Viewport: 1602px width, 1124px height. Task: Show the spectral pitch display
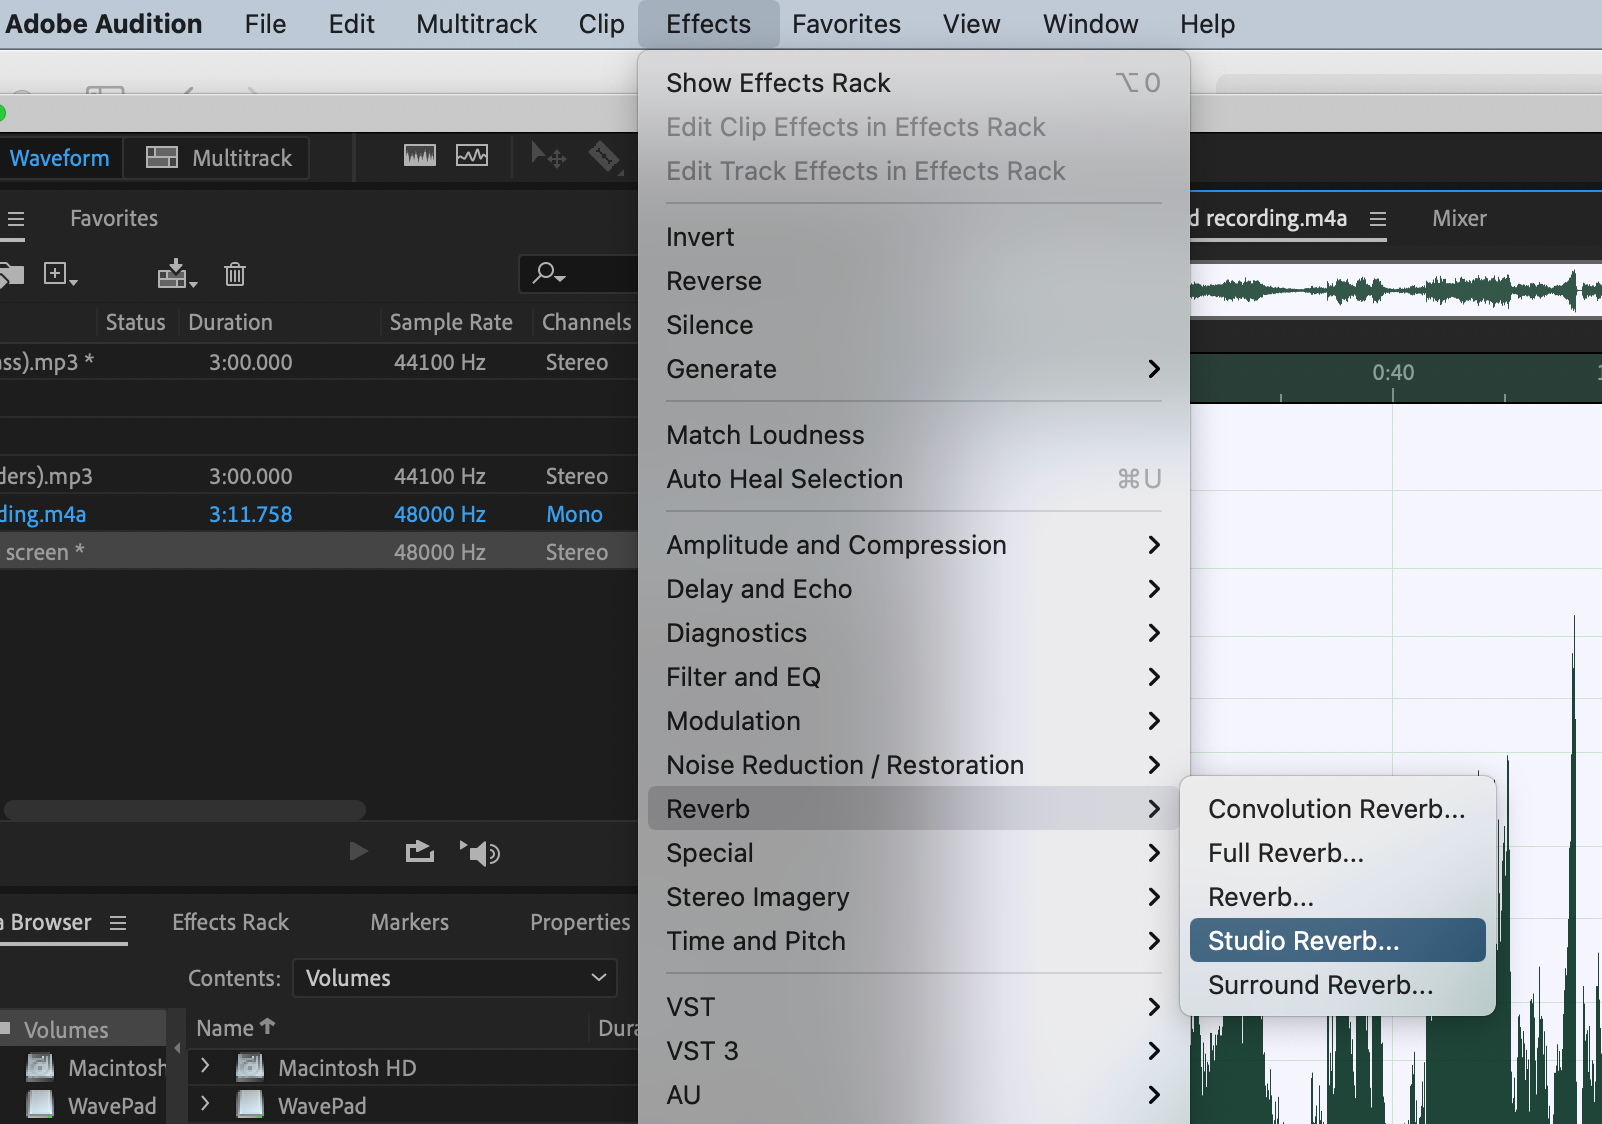click(x=472, y=156)
